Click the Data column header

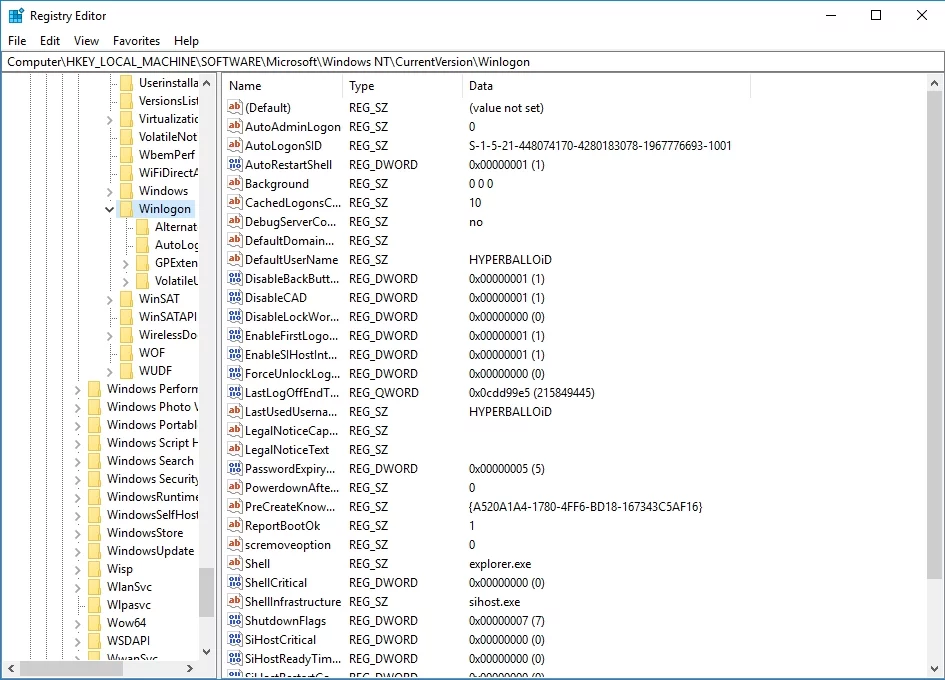(x=605, y=86)
